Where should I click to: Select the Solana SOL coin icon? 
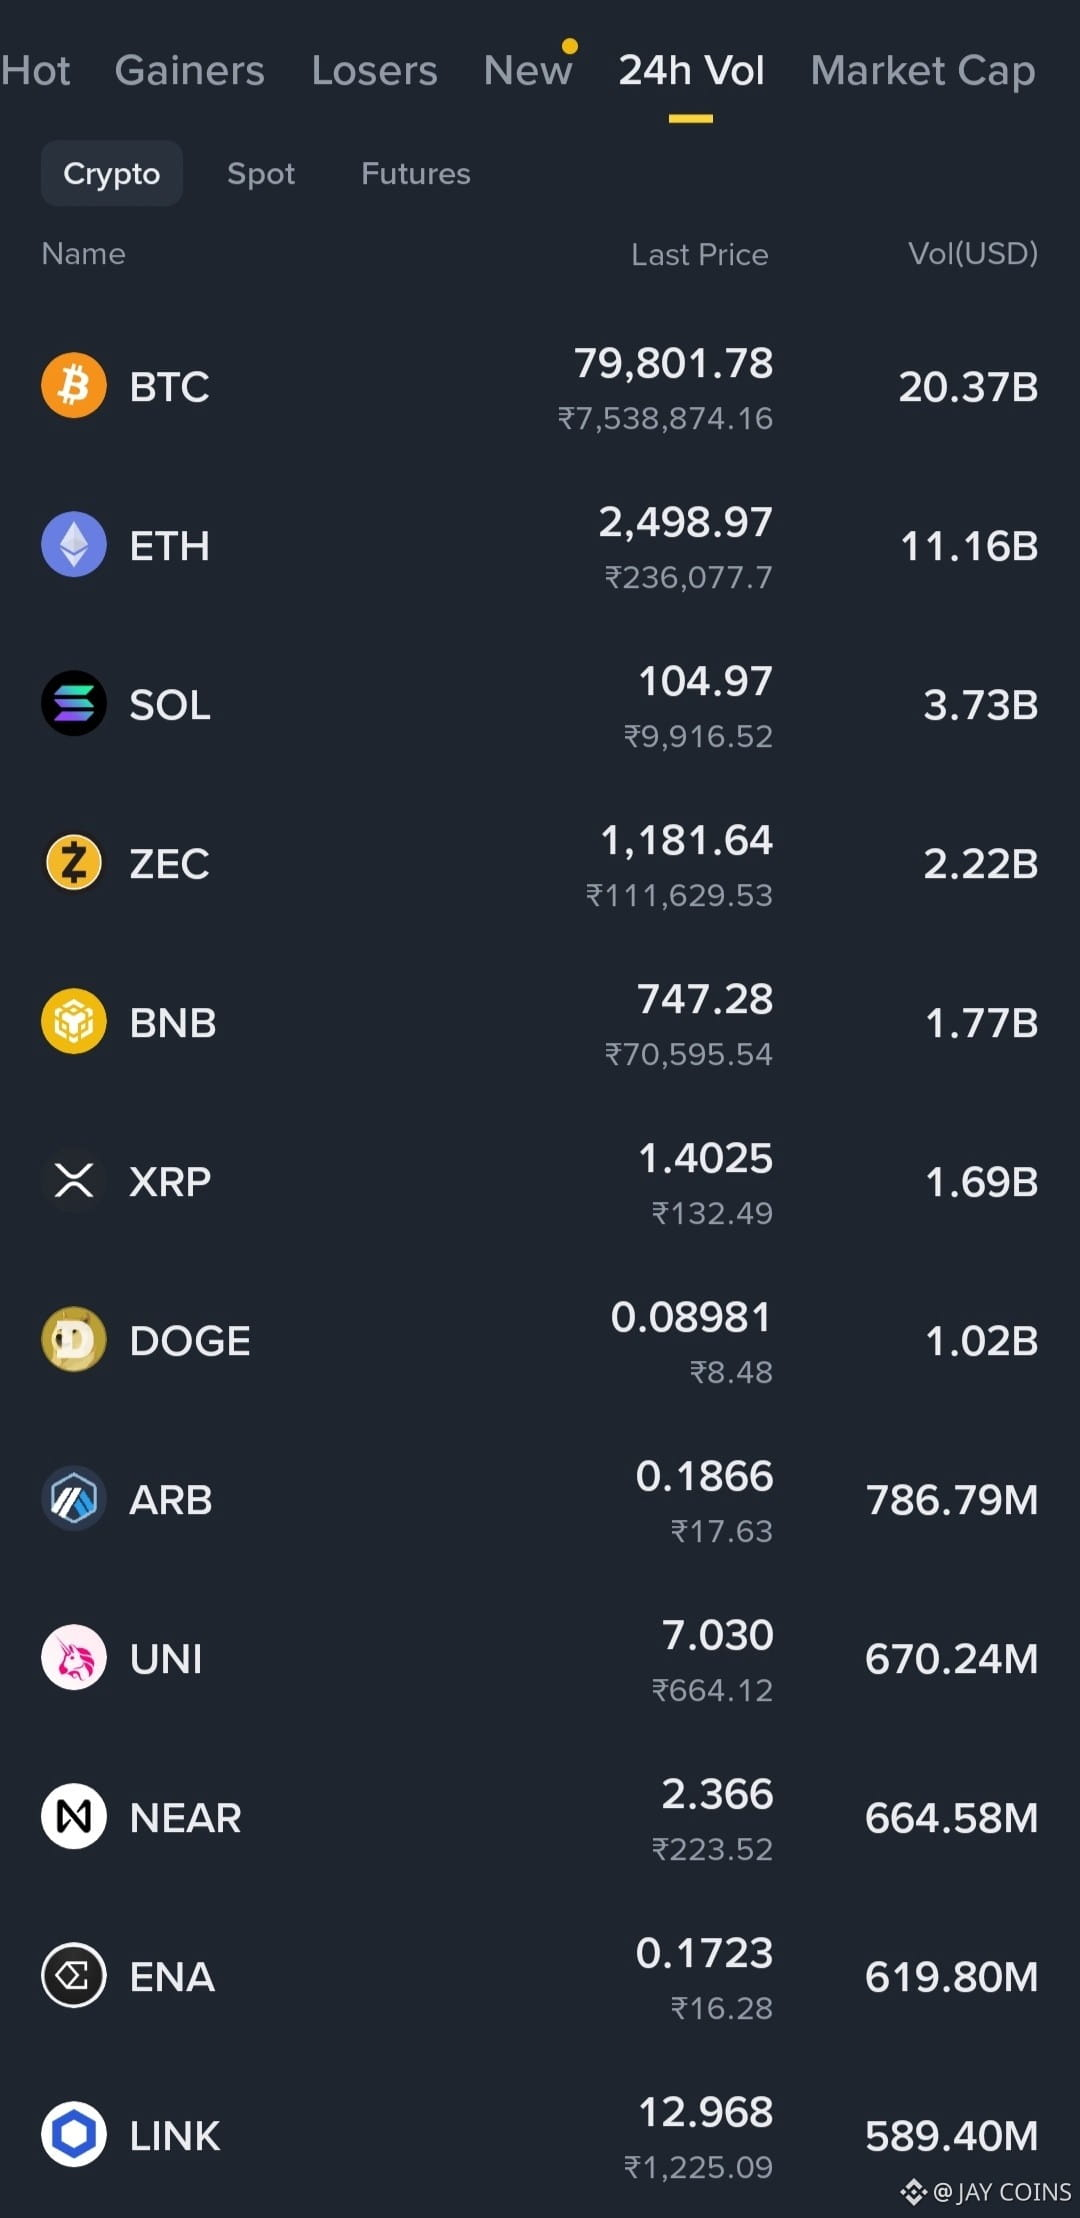point(74,703)
